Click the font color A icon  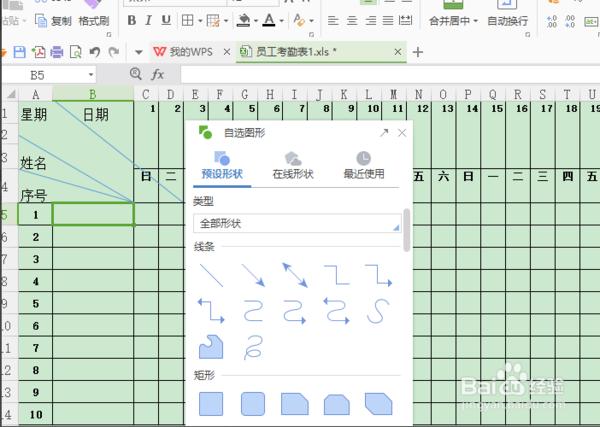[x=269, y=20]
